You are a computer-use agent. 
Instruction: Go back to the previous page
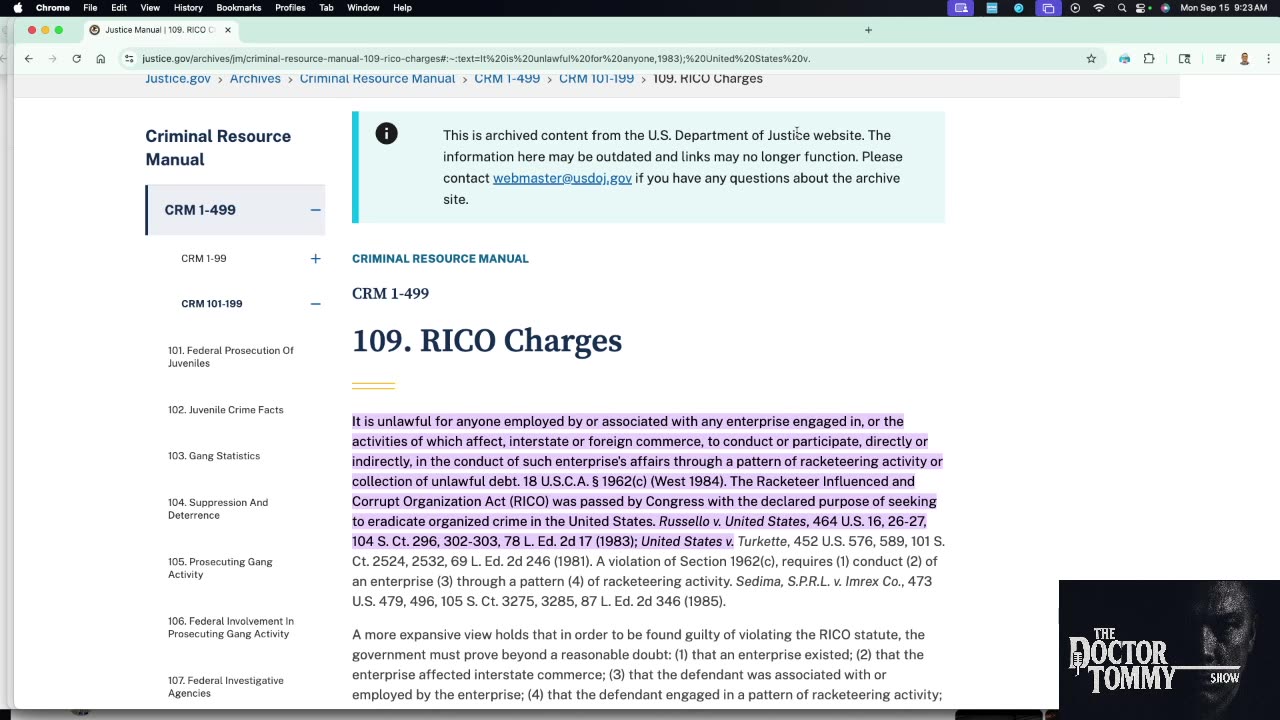point(28,59)
